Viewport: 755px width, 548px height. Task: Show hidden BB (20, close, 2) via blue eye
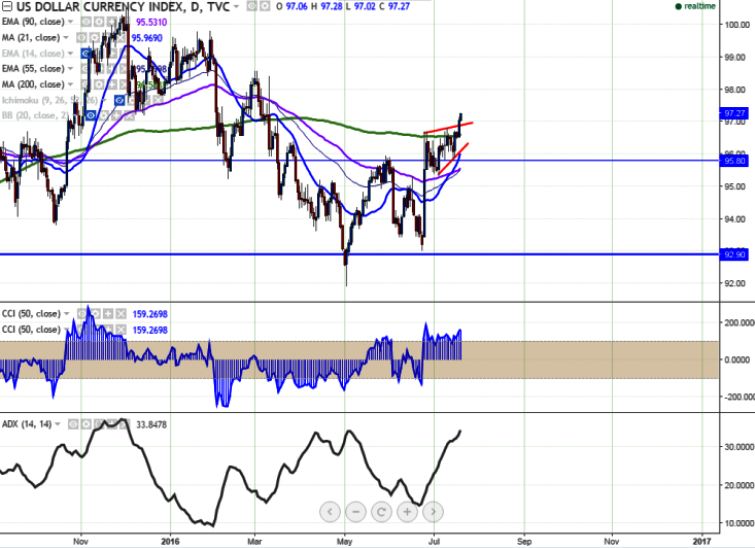[x=91, y=116]
